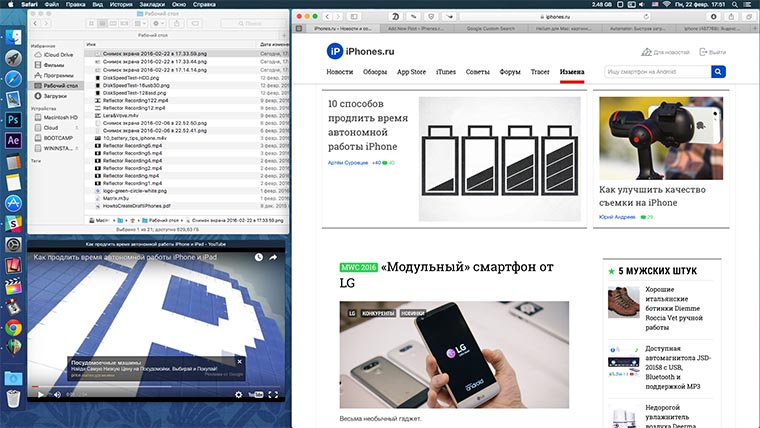This screenshot has height=428, width=760.
Task: Select iCloud Drive in Finder sidebar
Action: click(58, 55)
